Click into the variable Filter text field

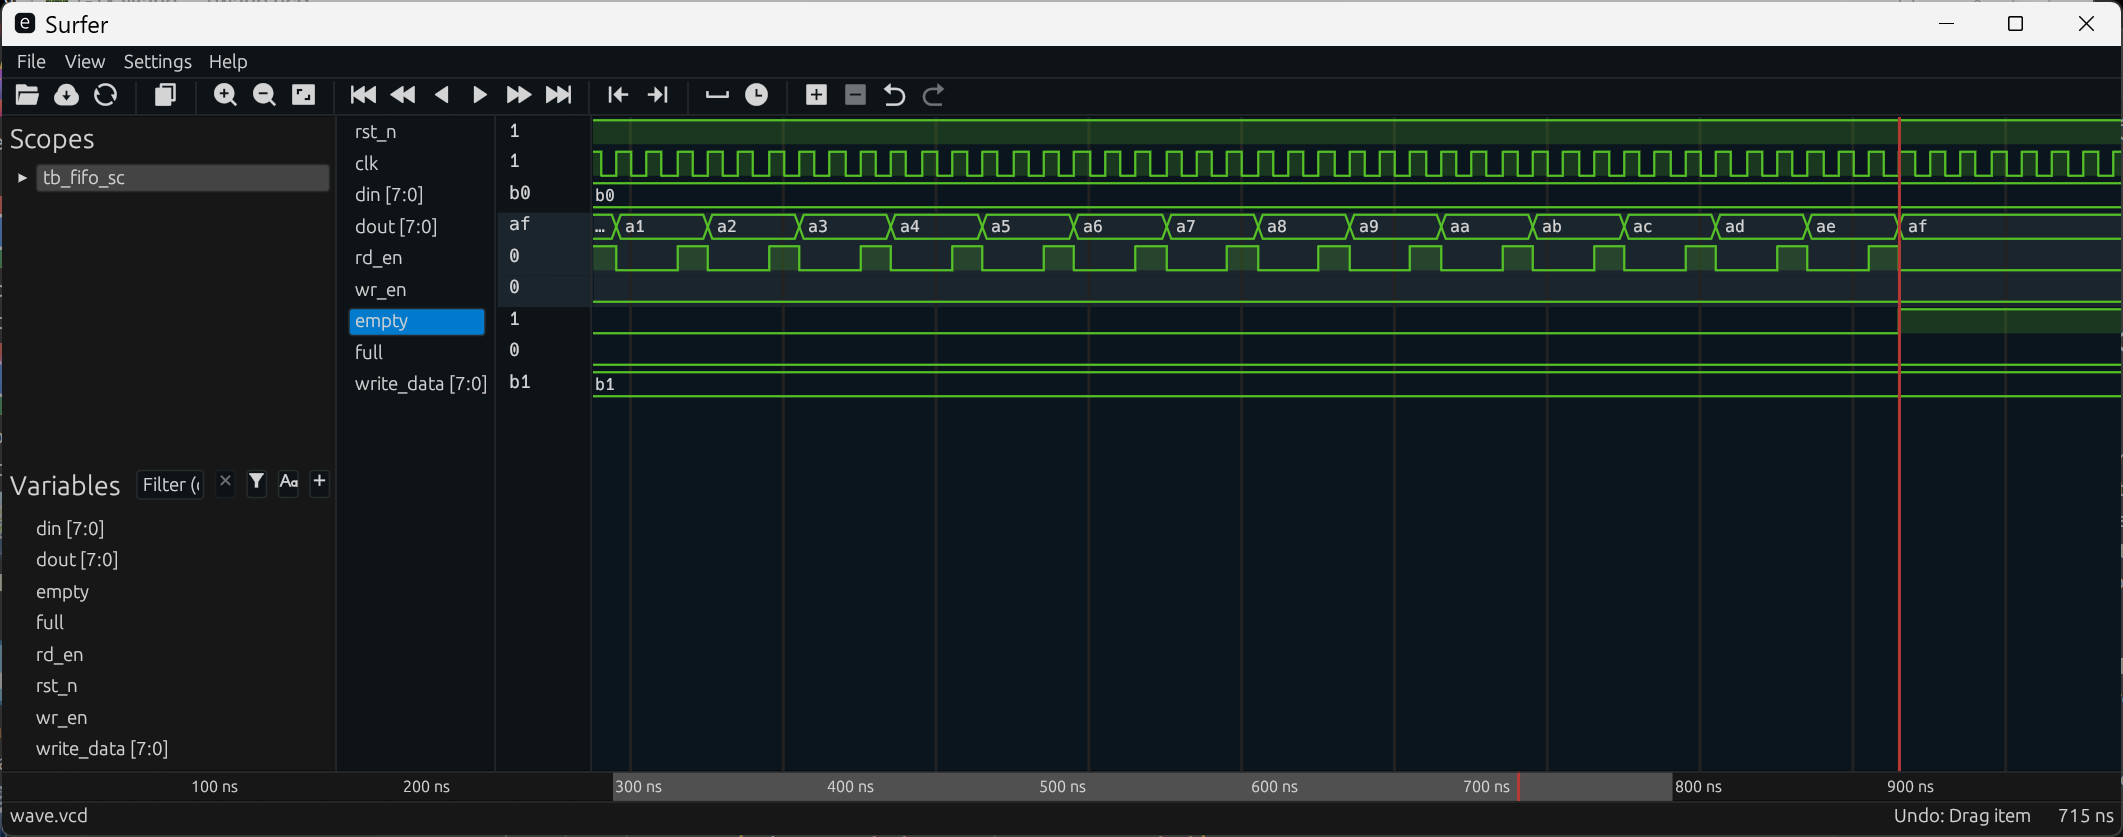pos(170,485)
